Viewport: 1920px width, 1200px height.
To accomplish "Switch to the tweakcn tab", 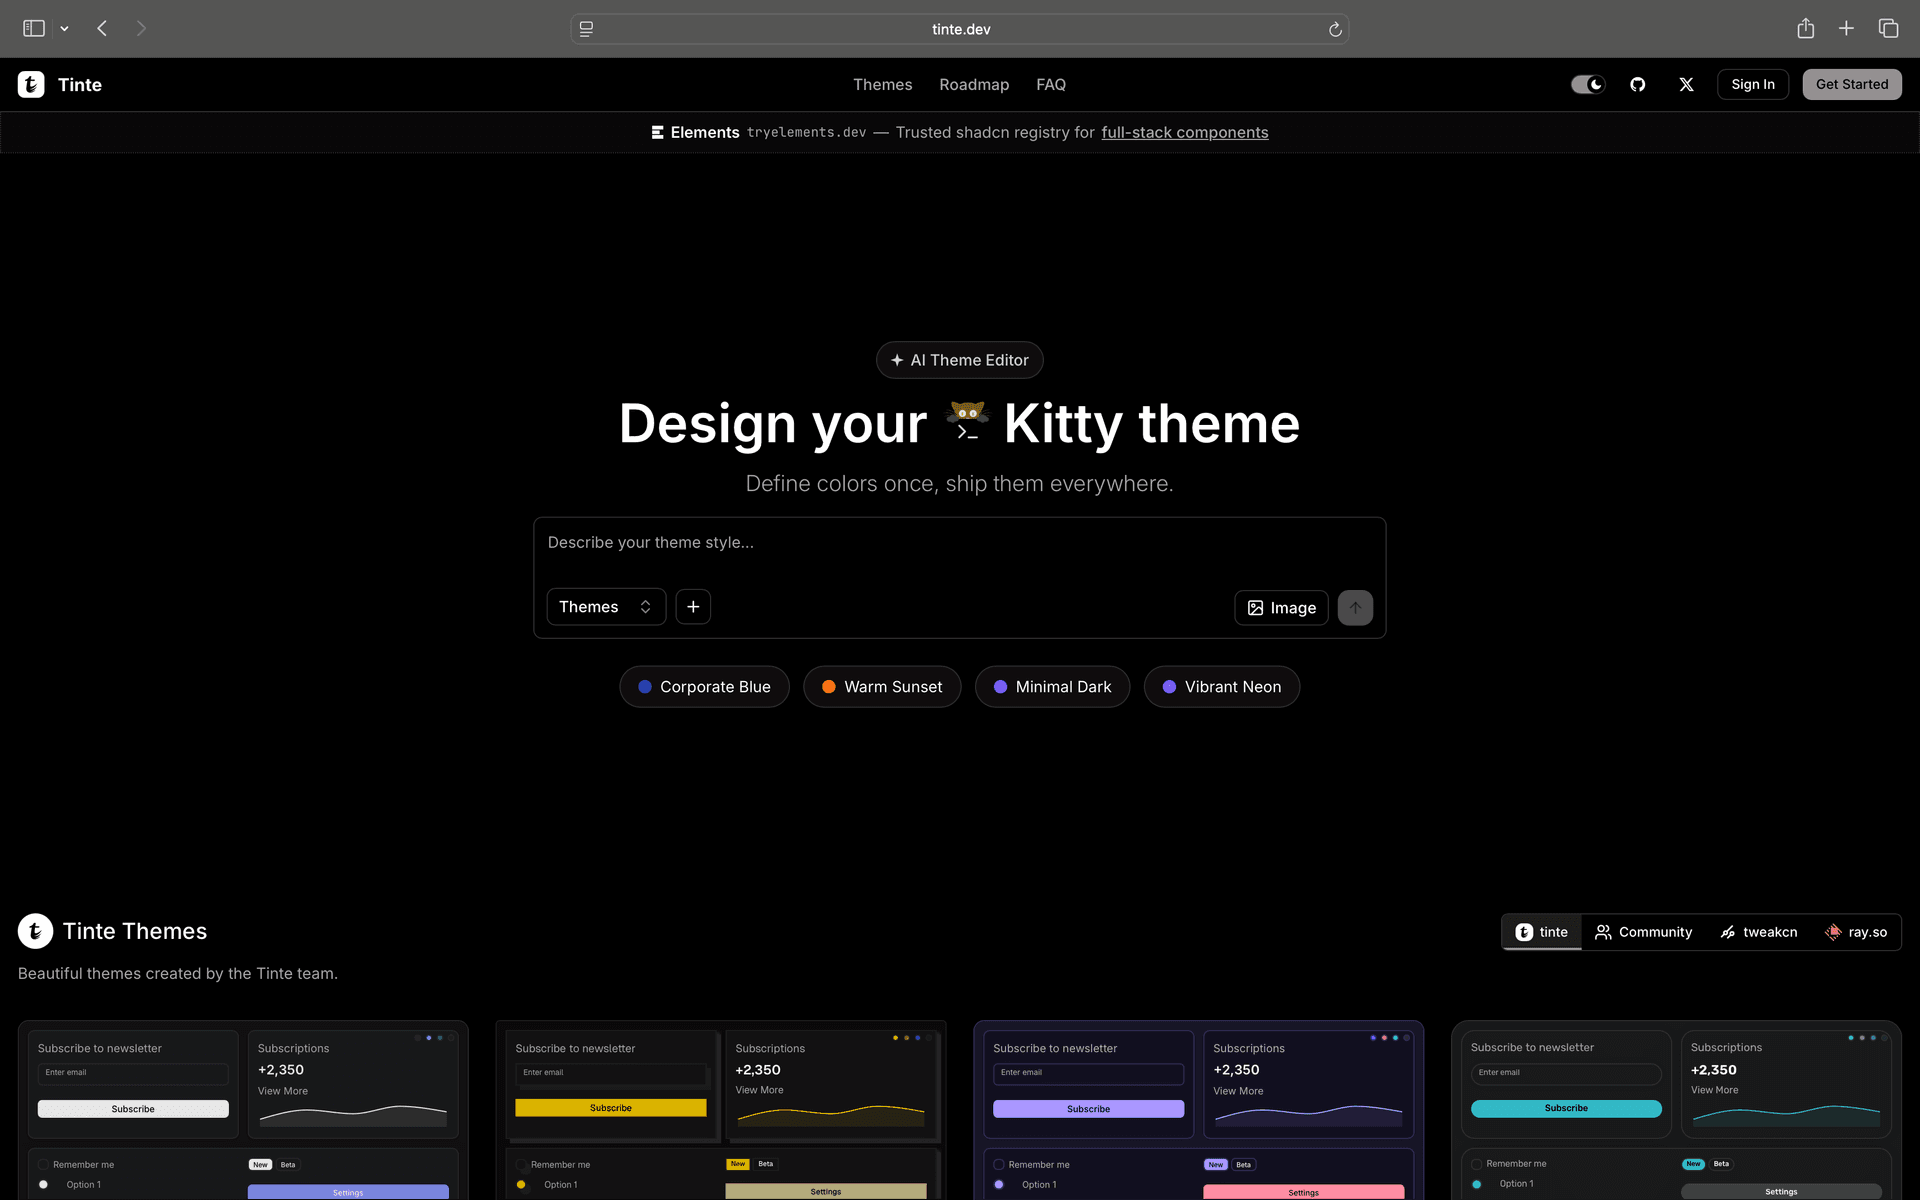I will click(1758, 932).
